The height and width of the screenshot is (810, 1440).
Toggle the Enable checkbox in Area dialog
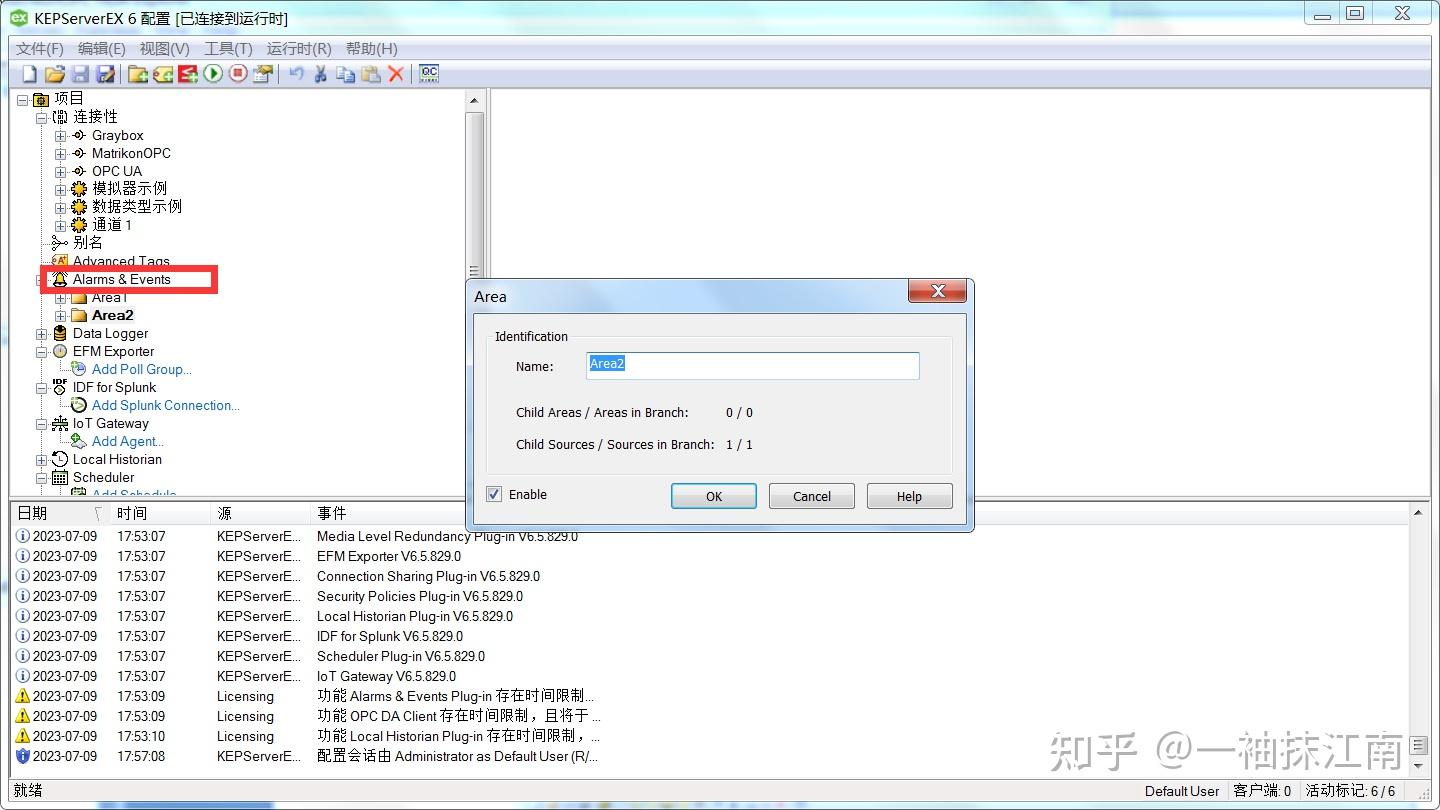[x=494, y=494]
